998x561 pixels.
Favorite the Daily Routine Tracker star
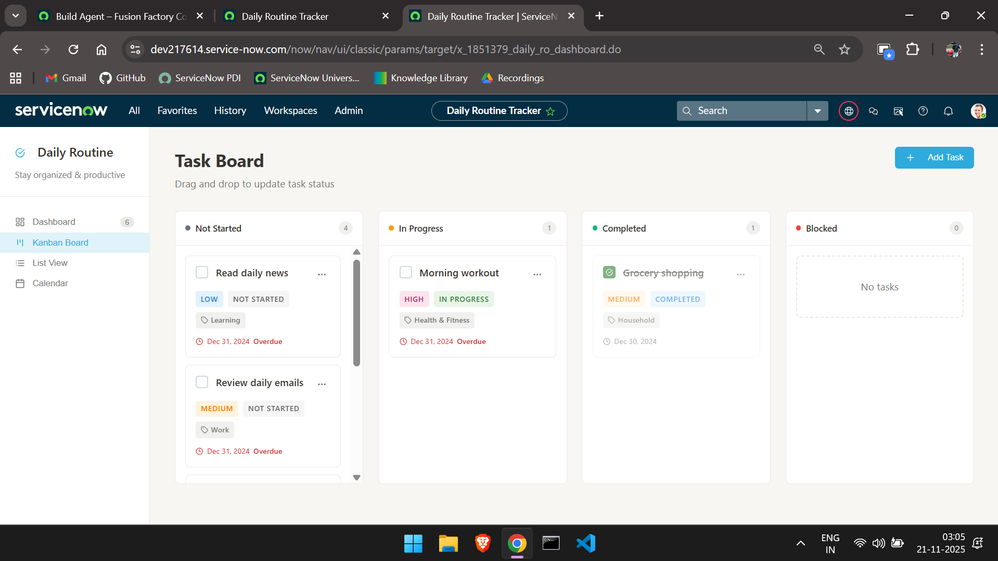click(551, 111)
